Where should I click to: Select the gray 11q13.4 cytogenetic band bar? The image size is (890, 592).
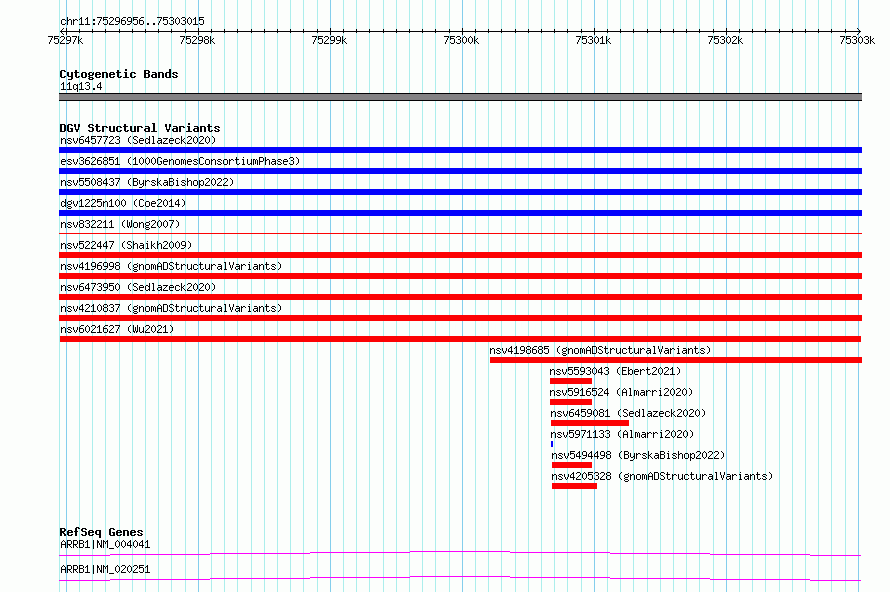[460, 97]
